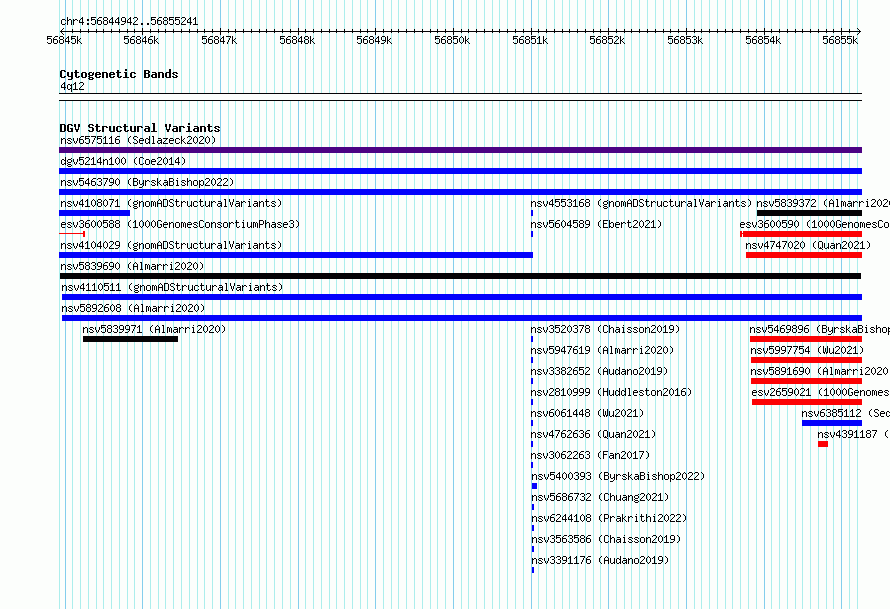Click nsv5839690 (Almarri2020) label

(132, 266)
